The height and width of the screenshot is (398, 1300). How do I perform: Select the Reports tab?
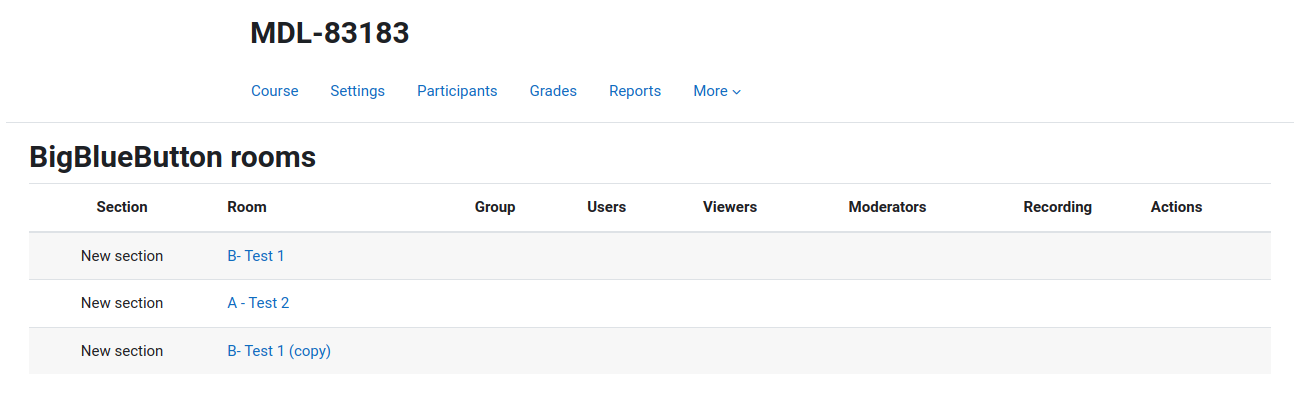click(x=635, y=91)
